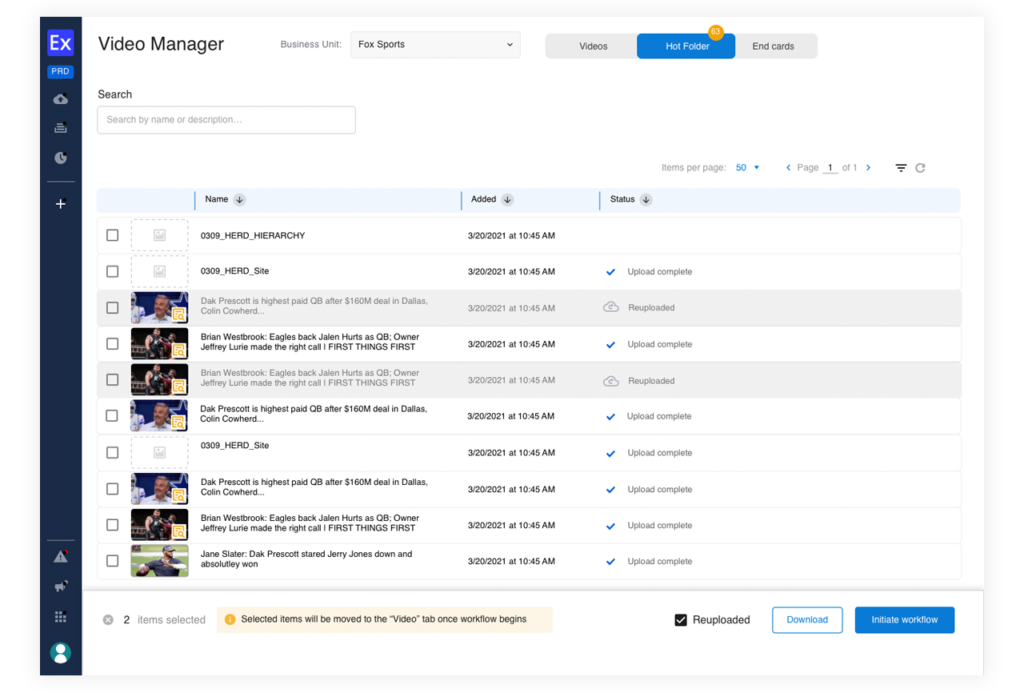
Task: Sort by the Added column arrow
Action: coord(507,200)
